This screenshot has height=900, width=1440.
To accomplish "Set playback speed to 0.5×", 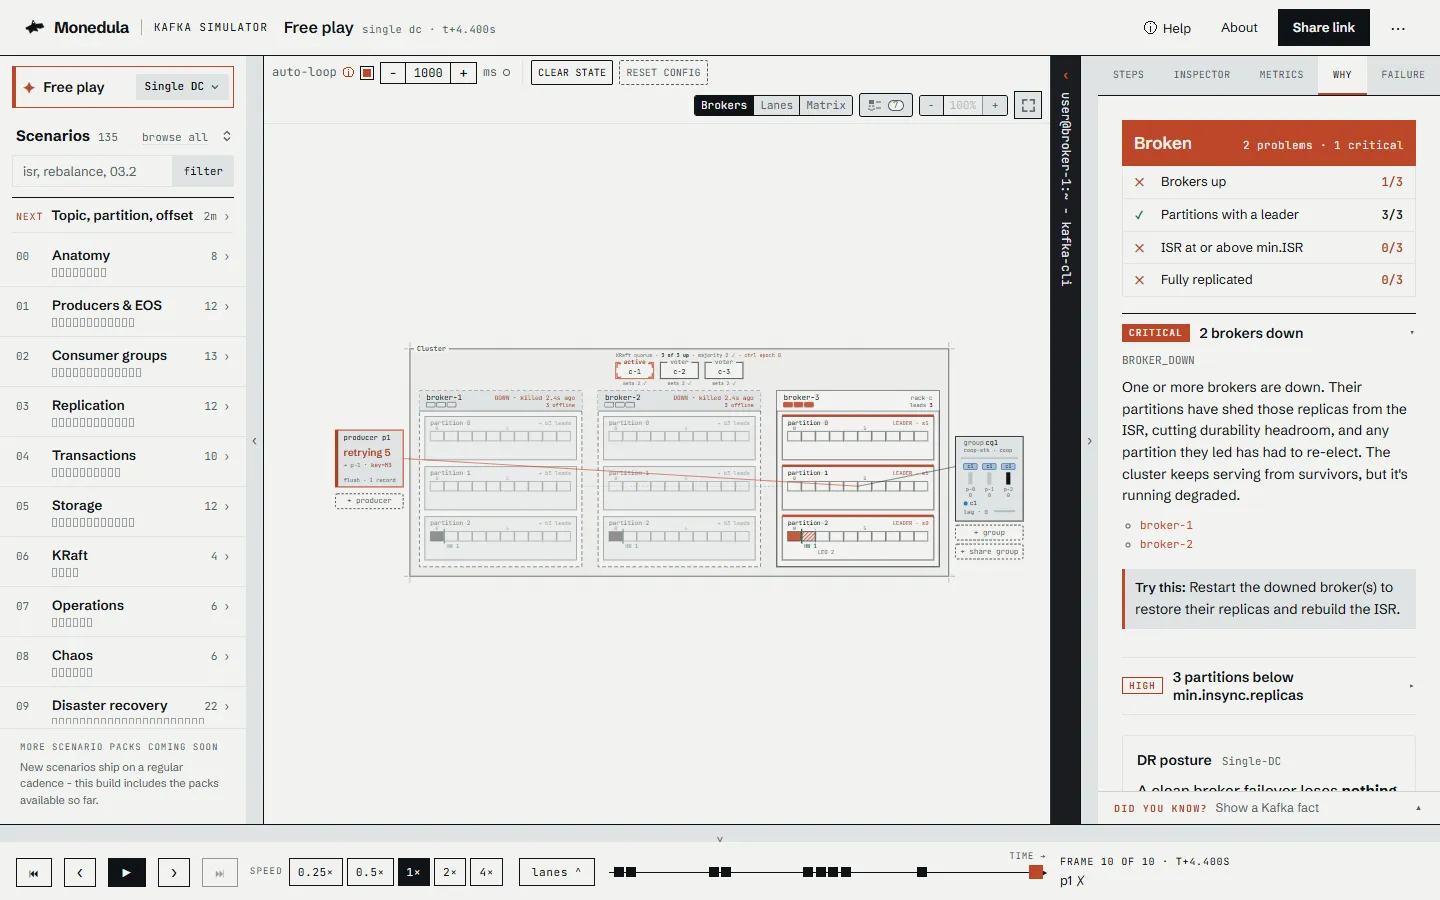I will [369, 872].
